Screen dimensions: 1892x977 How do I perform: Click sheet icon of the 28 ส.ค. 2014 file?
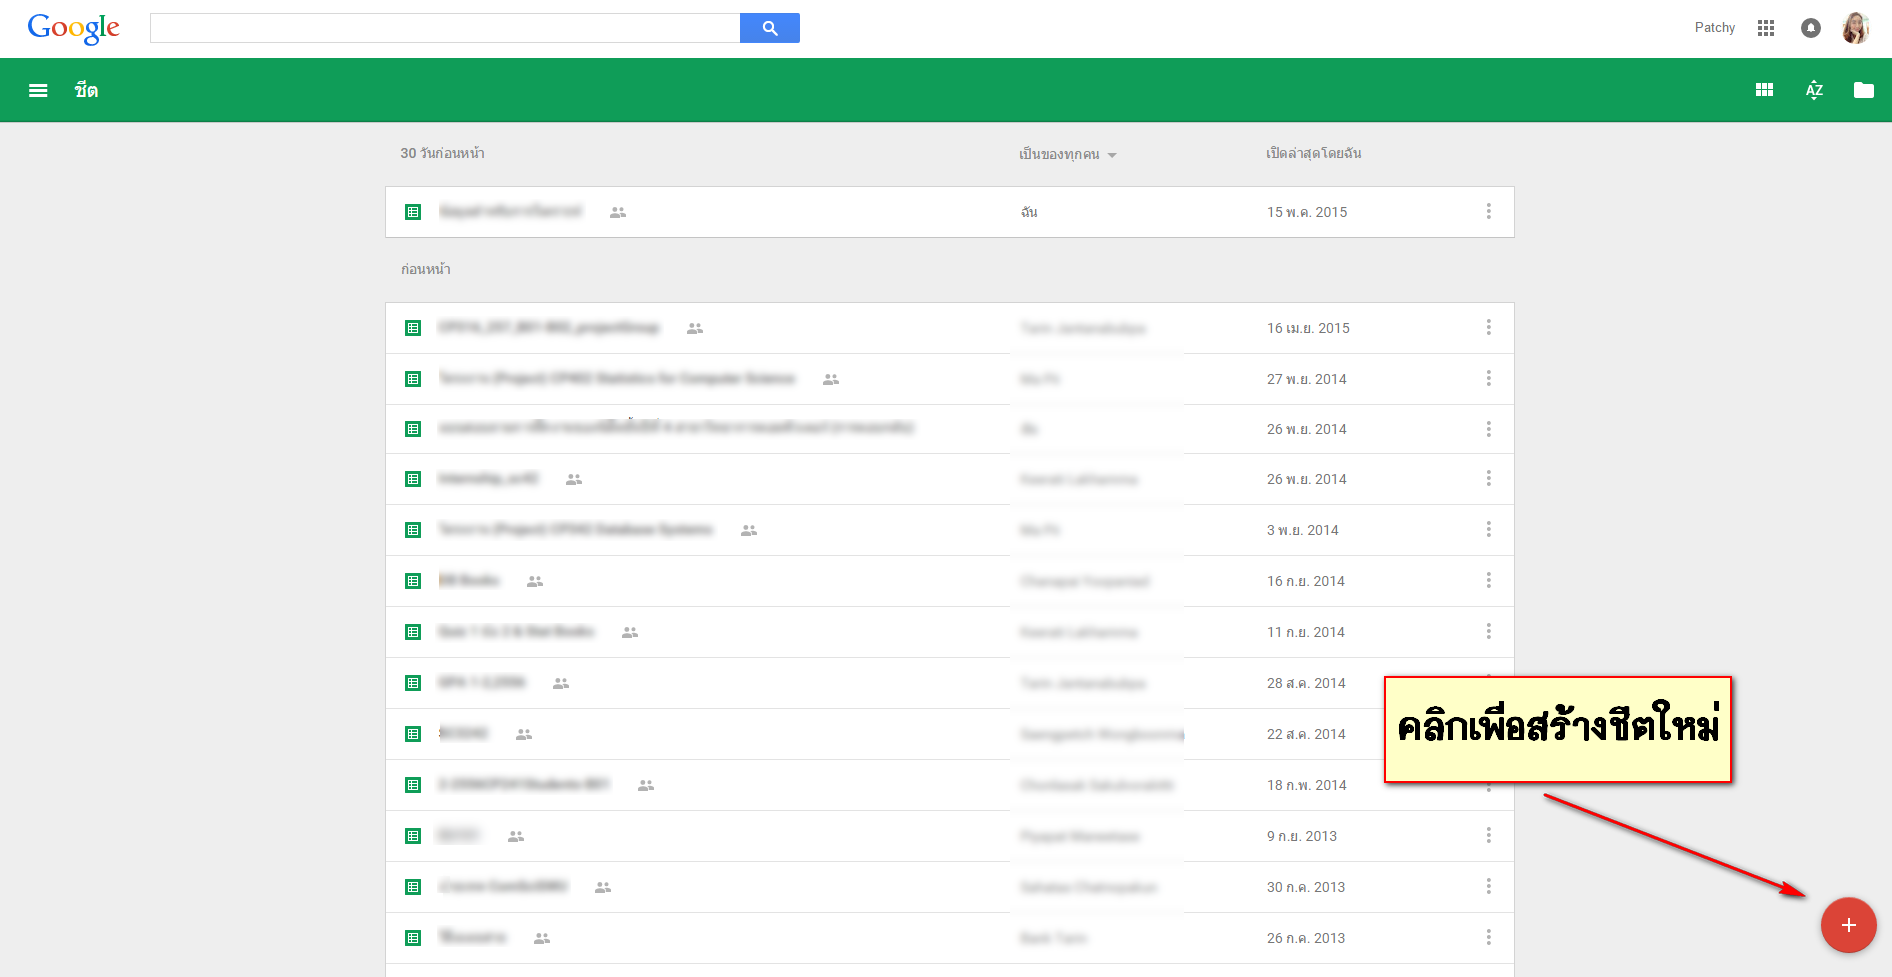(413, 683)
